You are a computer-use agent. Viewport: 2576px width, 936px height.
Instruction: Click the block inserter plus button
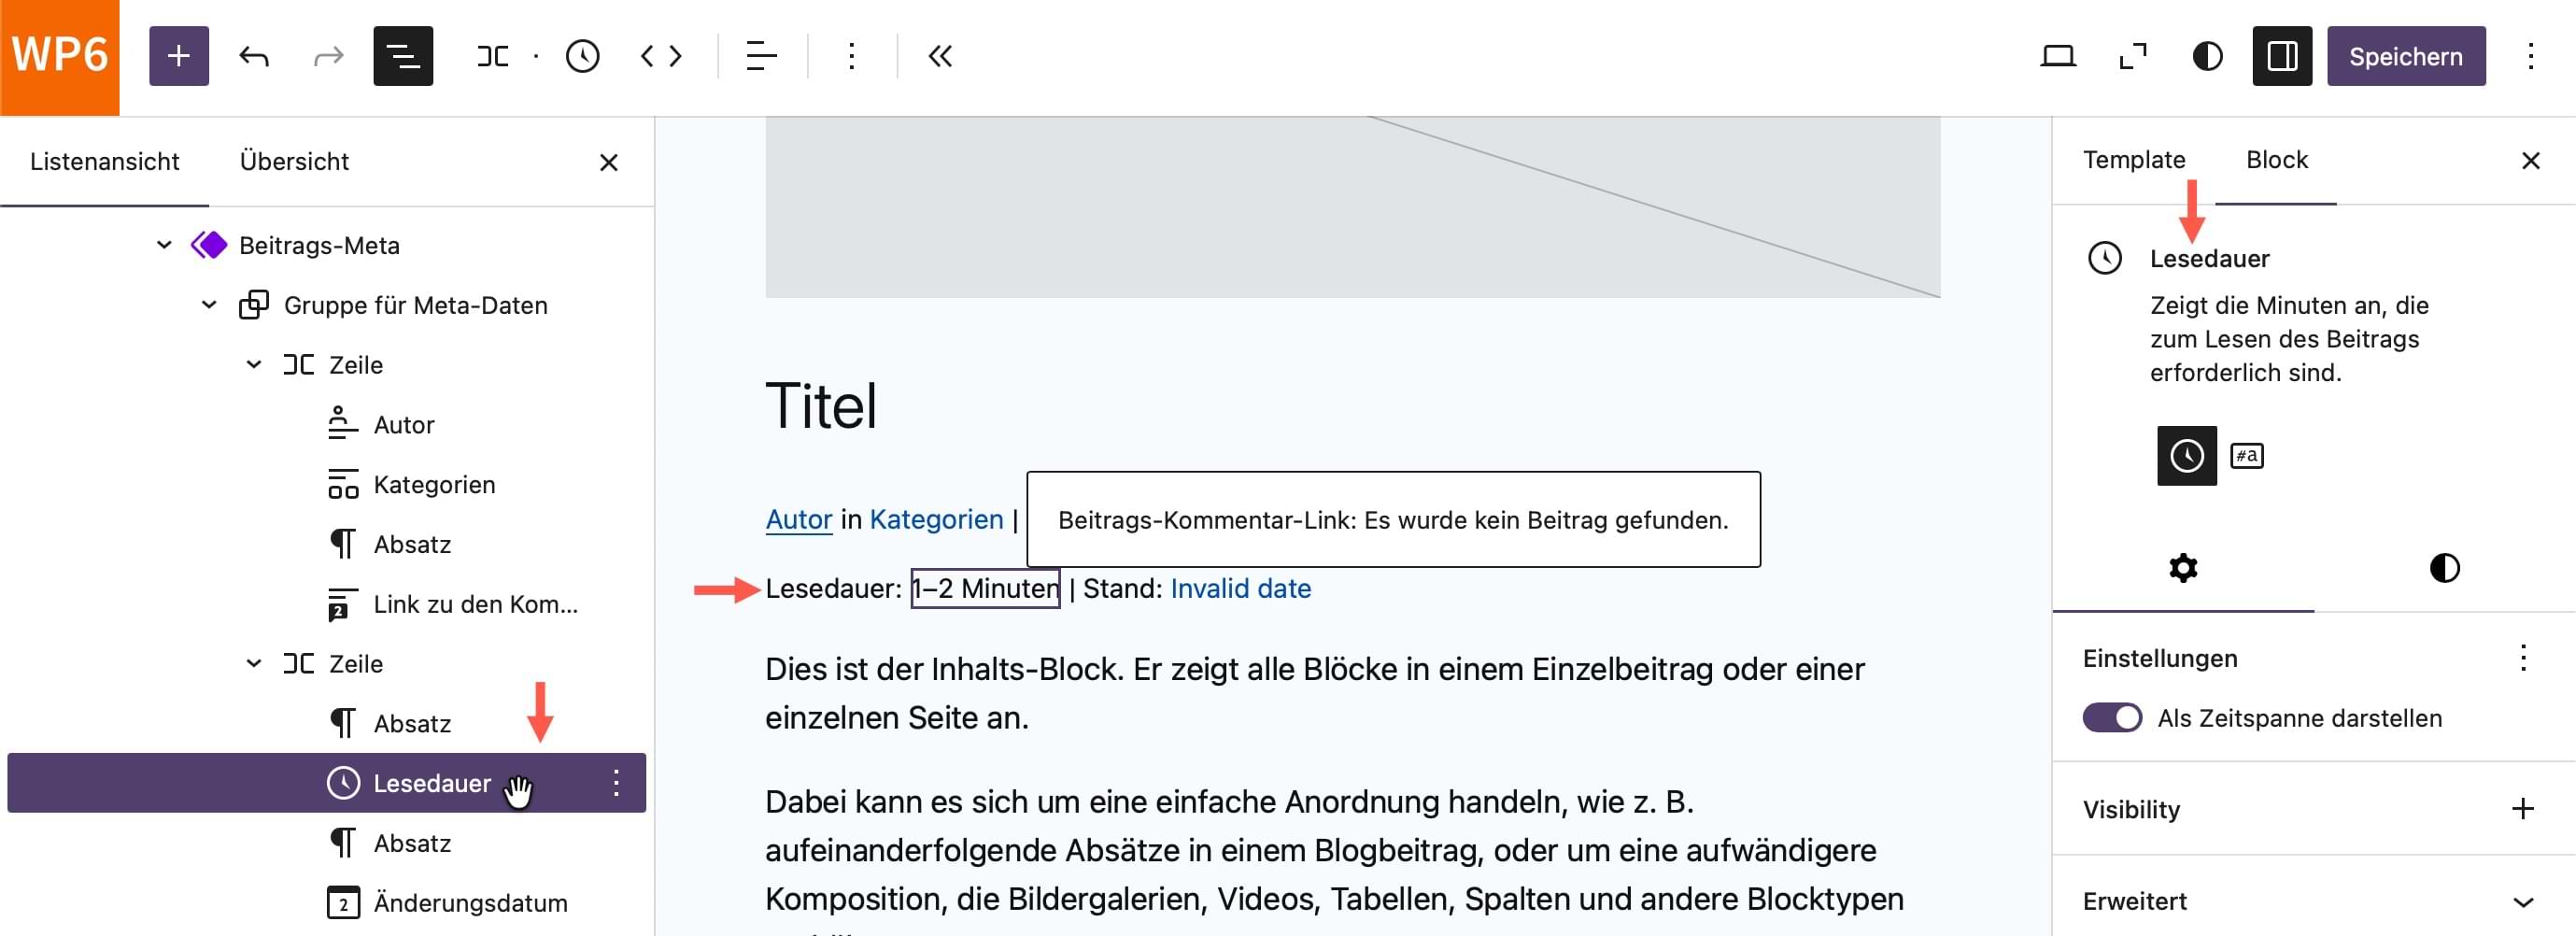(179, 56)
